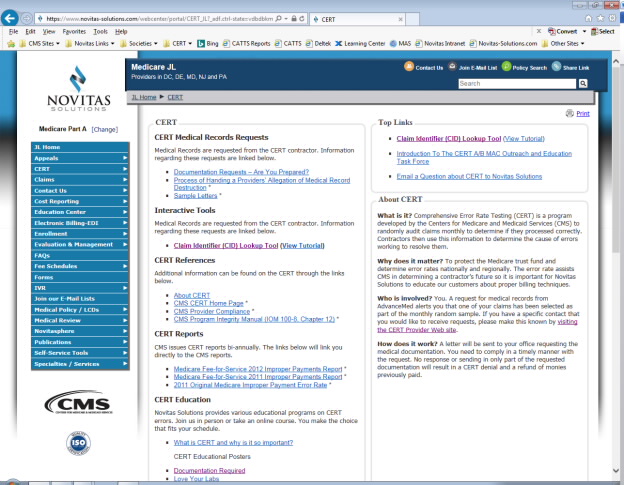Open Email a Question about CERT link
Viewport: 624px width, 485px height.
point(469,176)
